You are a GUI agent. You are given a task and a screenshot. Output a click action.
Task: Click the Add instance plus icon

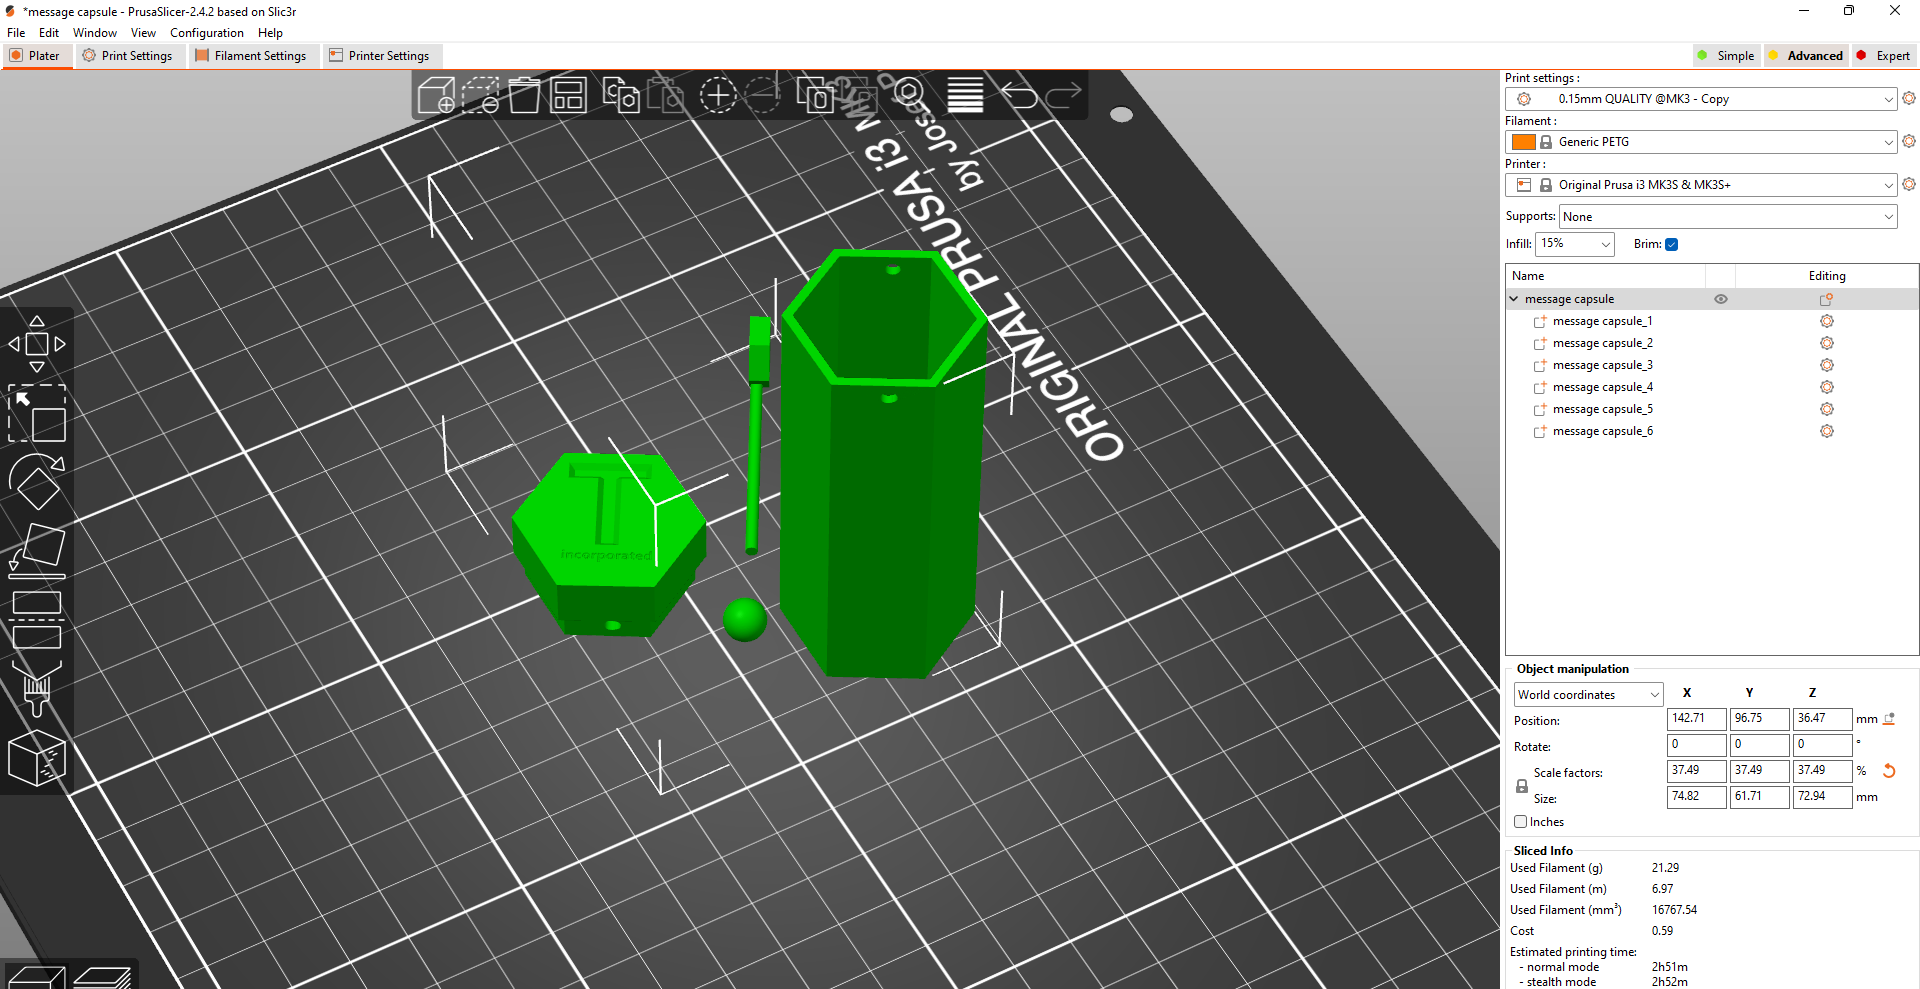point(717,96)
